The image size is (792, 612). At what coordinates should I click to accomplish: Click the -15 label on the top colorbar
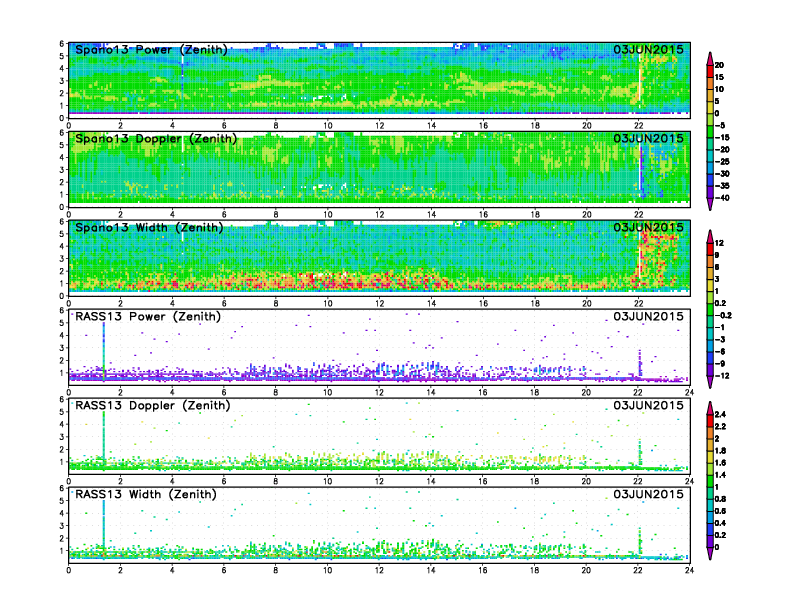click(722, 138)
